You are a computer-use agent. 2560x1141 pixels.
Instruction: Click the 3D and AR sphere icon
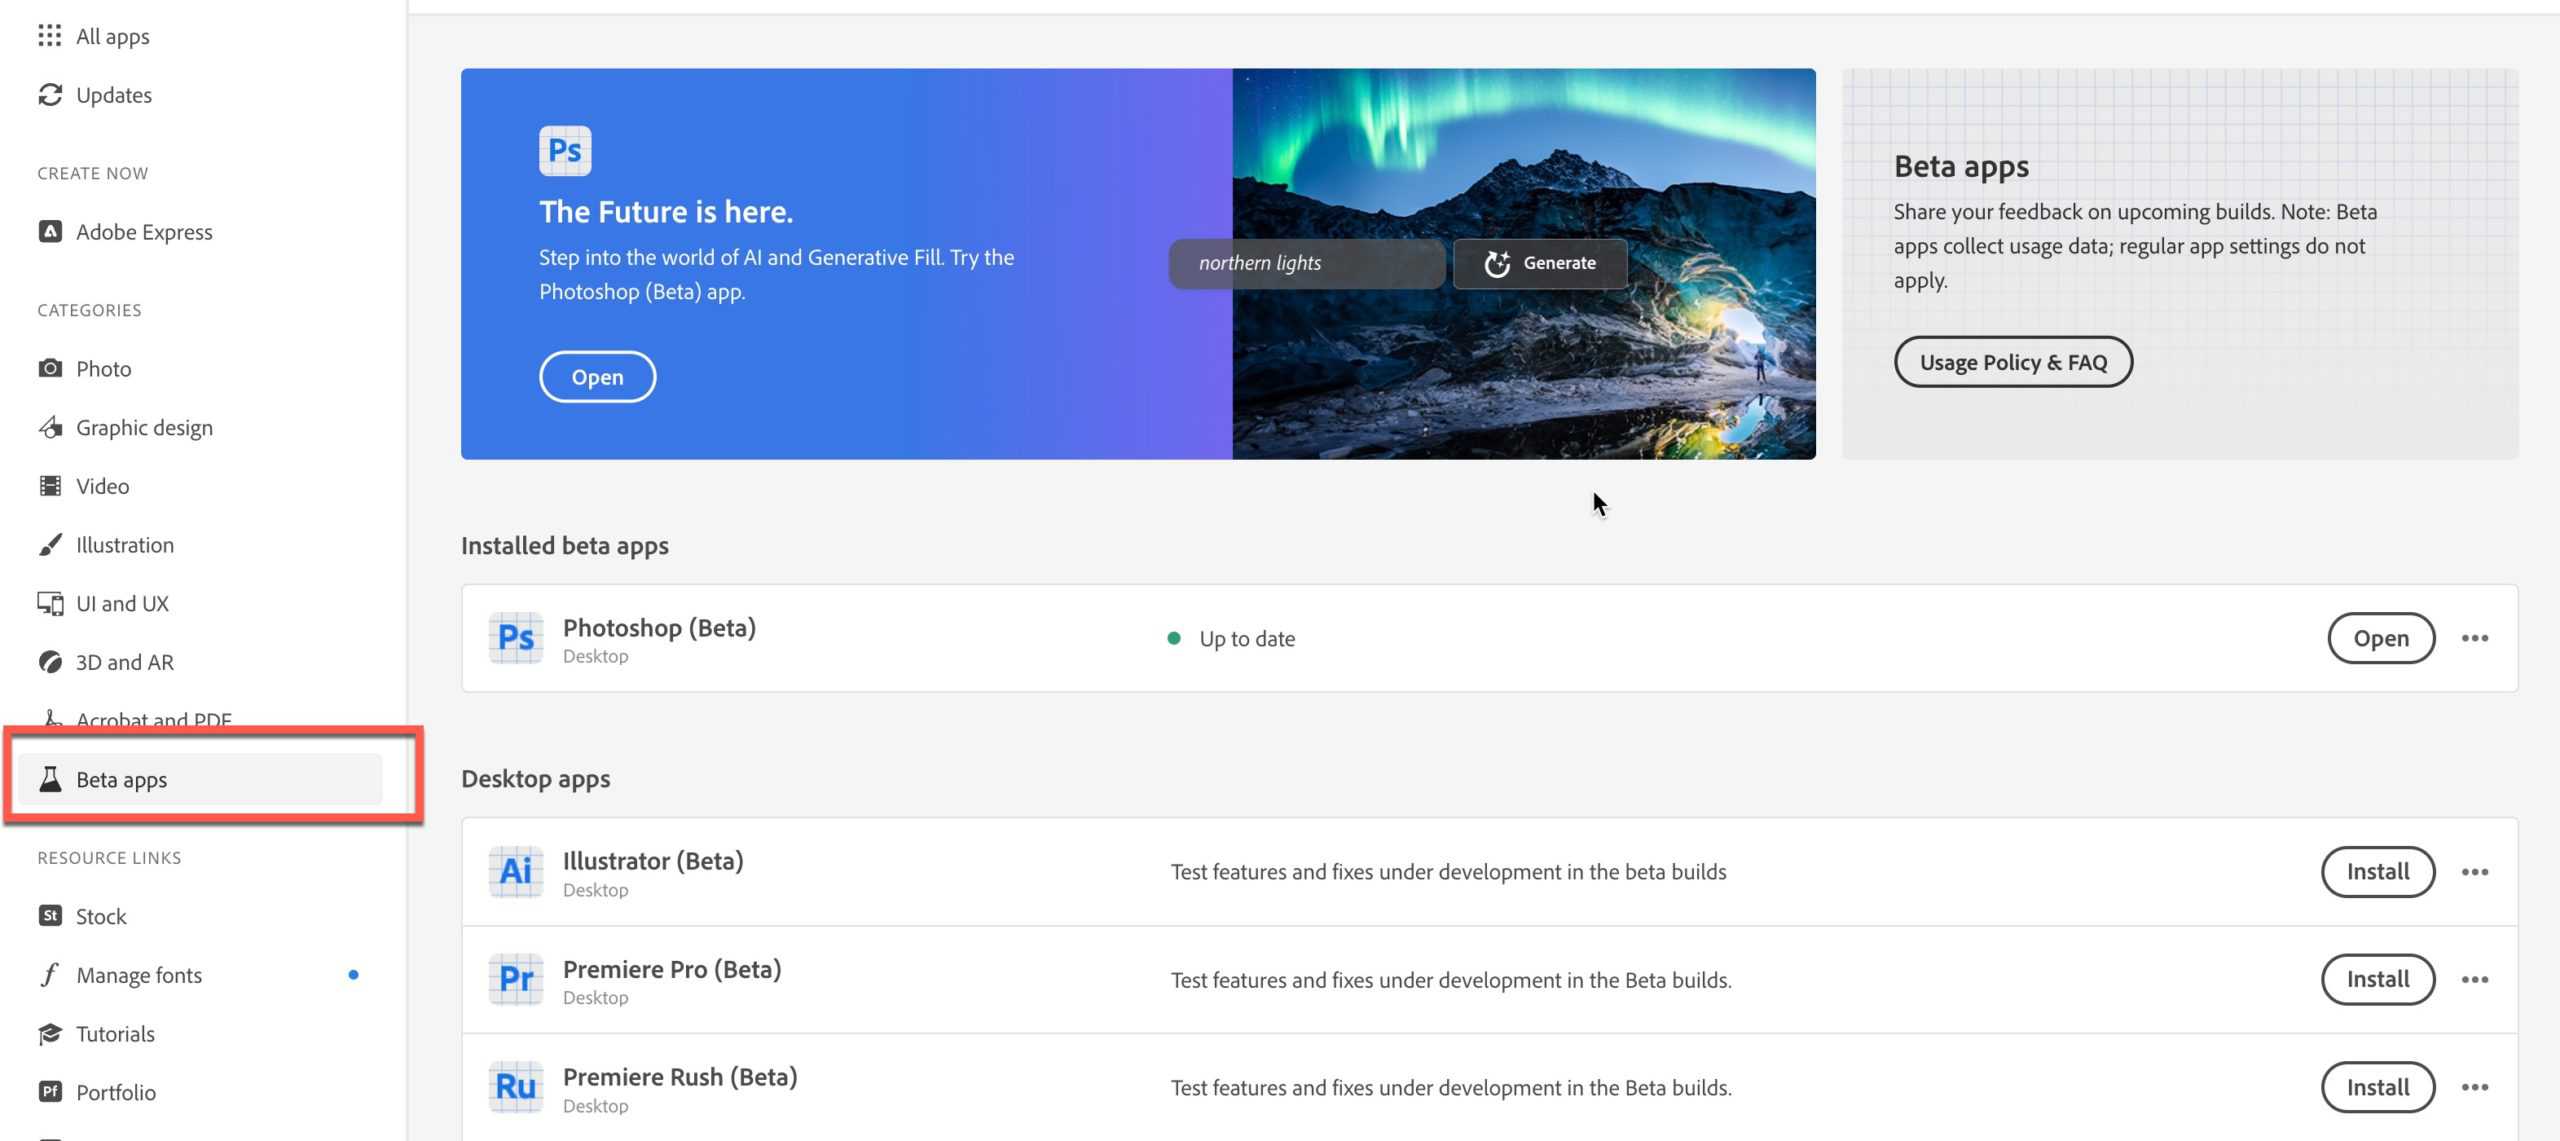pos(50,662)
